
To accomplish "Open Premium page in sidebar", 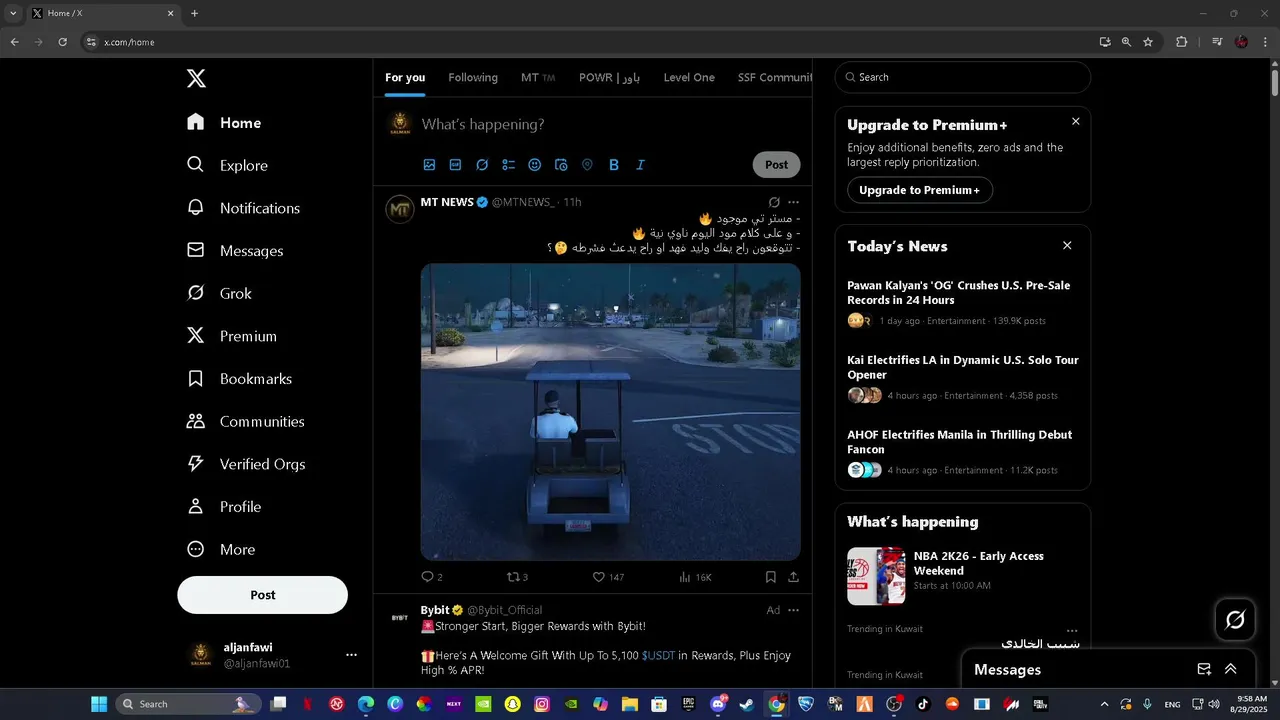I will (x=232, y=336).
